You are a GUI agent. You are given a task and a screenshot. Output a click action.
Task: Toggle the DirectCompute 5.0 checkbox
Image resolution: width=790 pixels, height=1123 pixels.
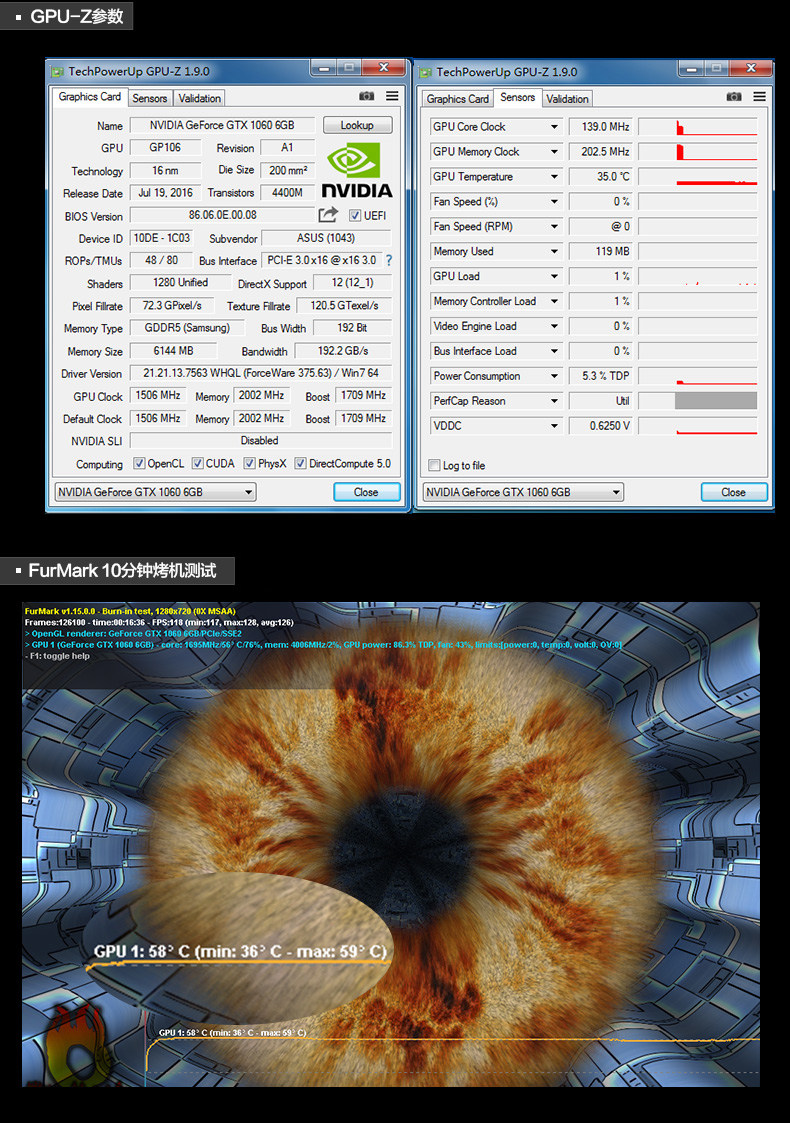click(x=301, y=463)
